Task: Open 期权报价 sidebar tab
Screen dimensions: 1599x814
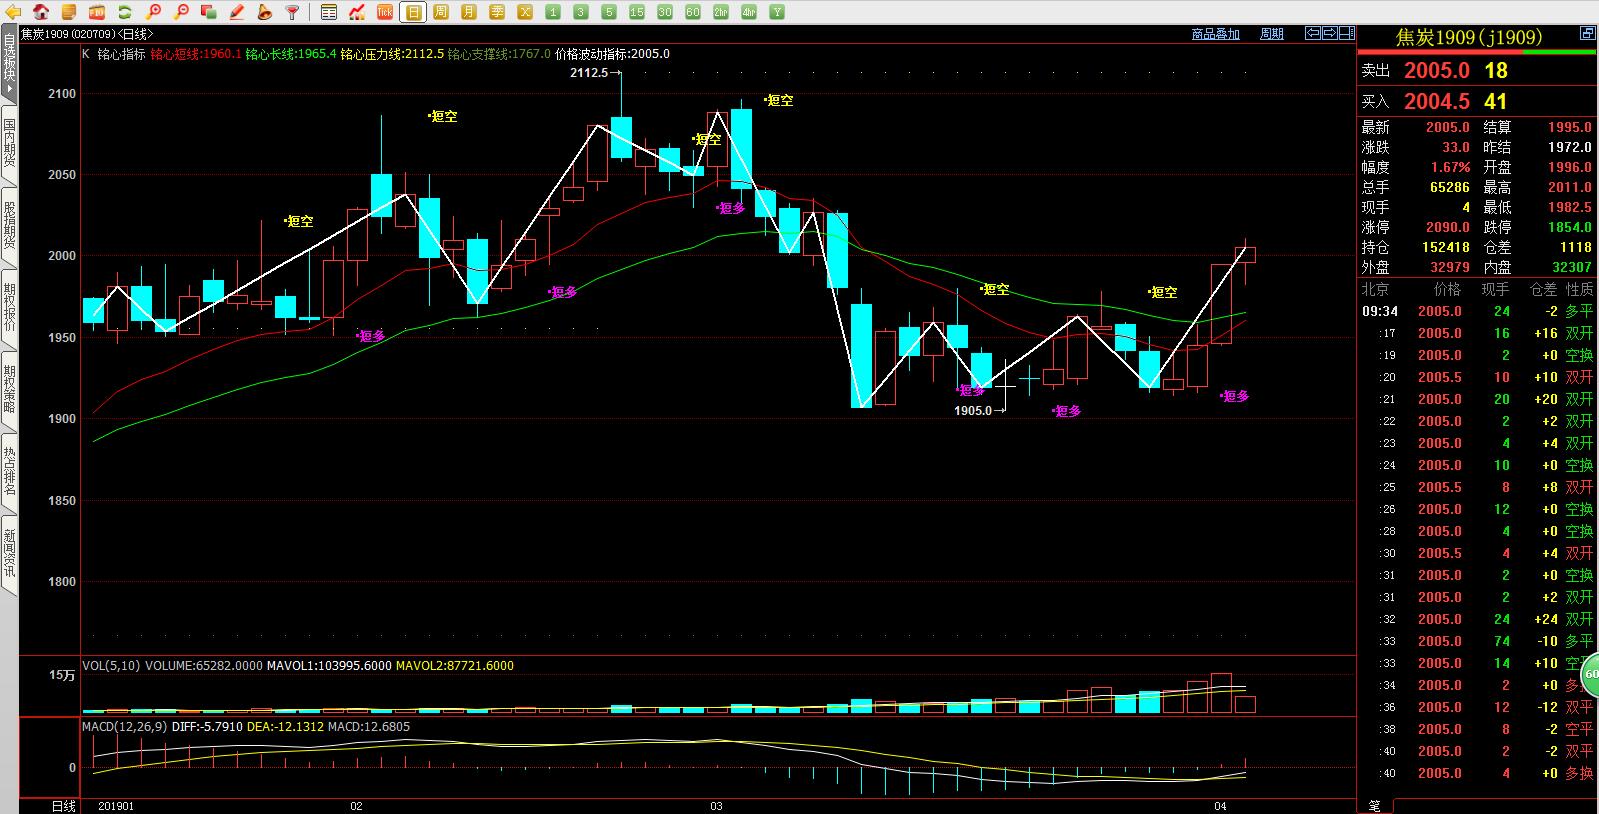Action: 9,308
